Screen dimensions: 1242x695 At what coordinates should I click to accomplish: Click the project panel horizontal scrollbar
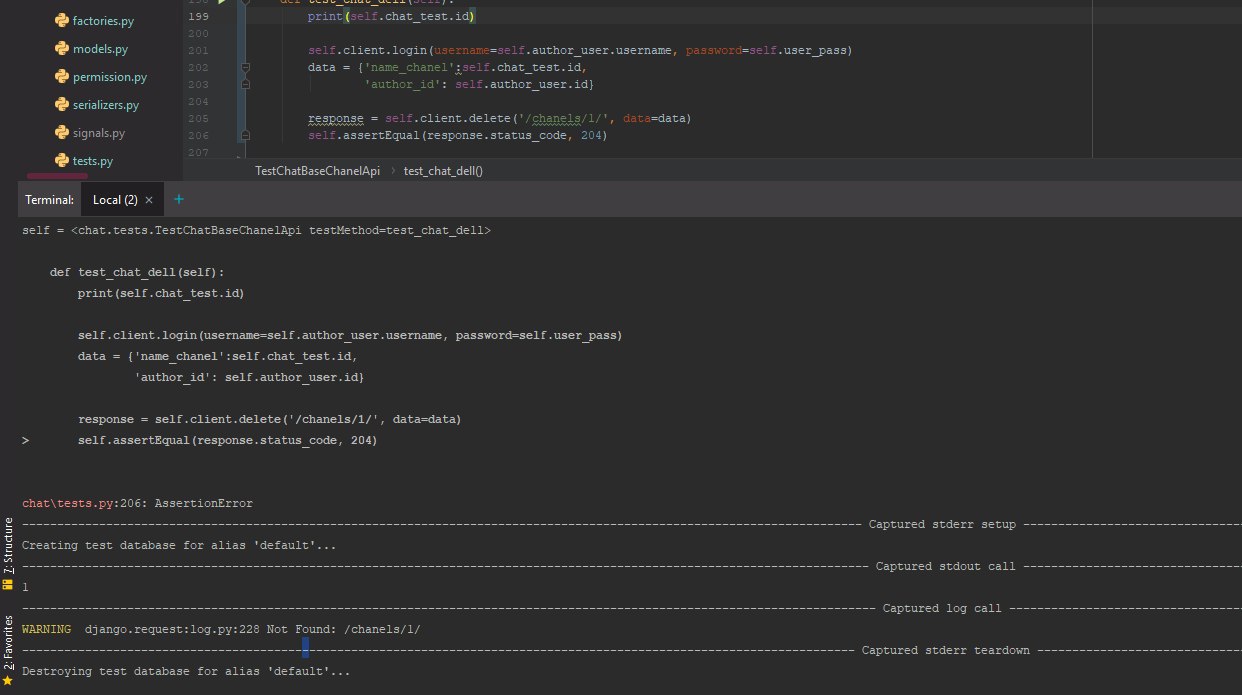57,176
